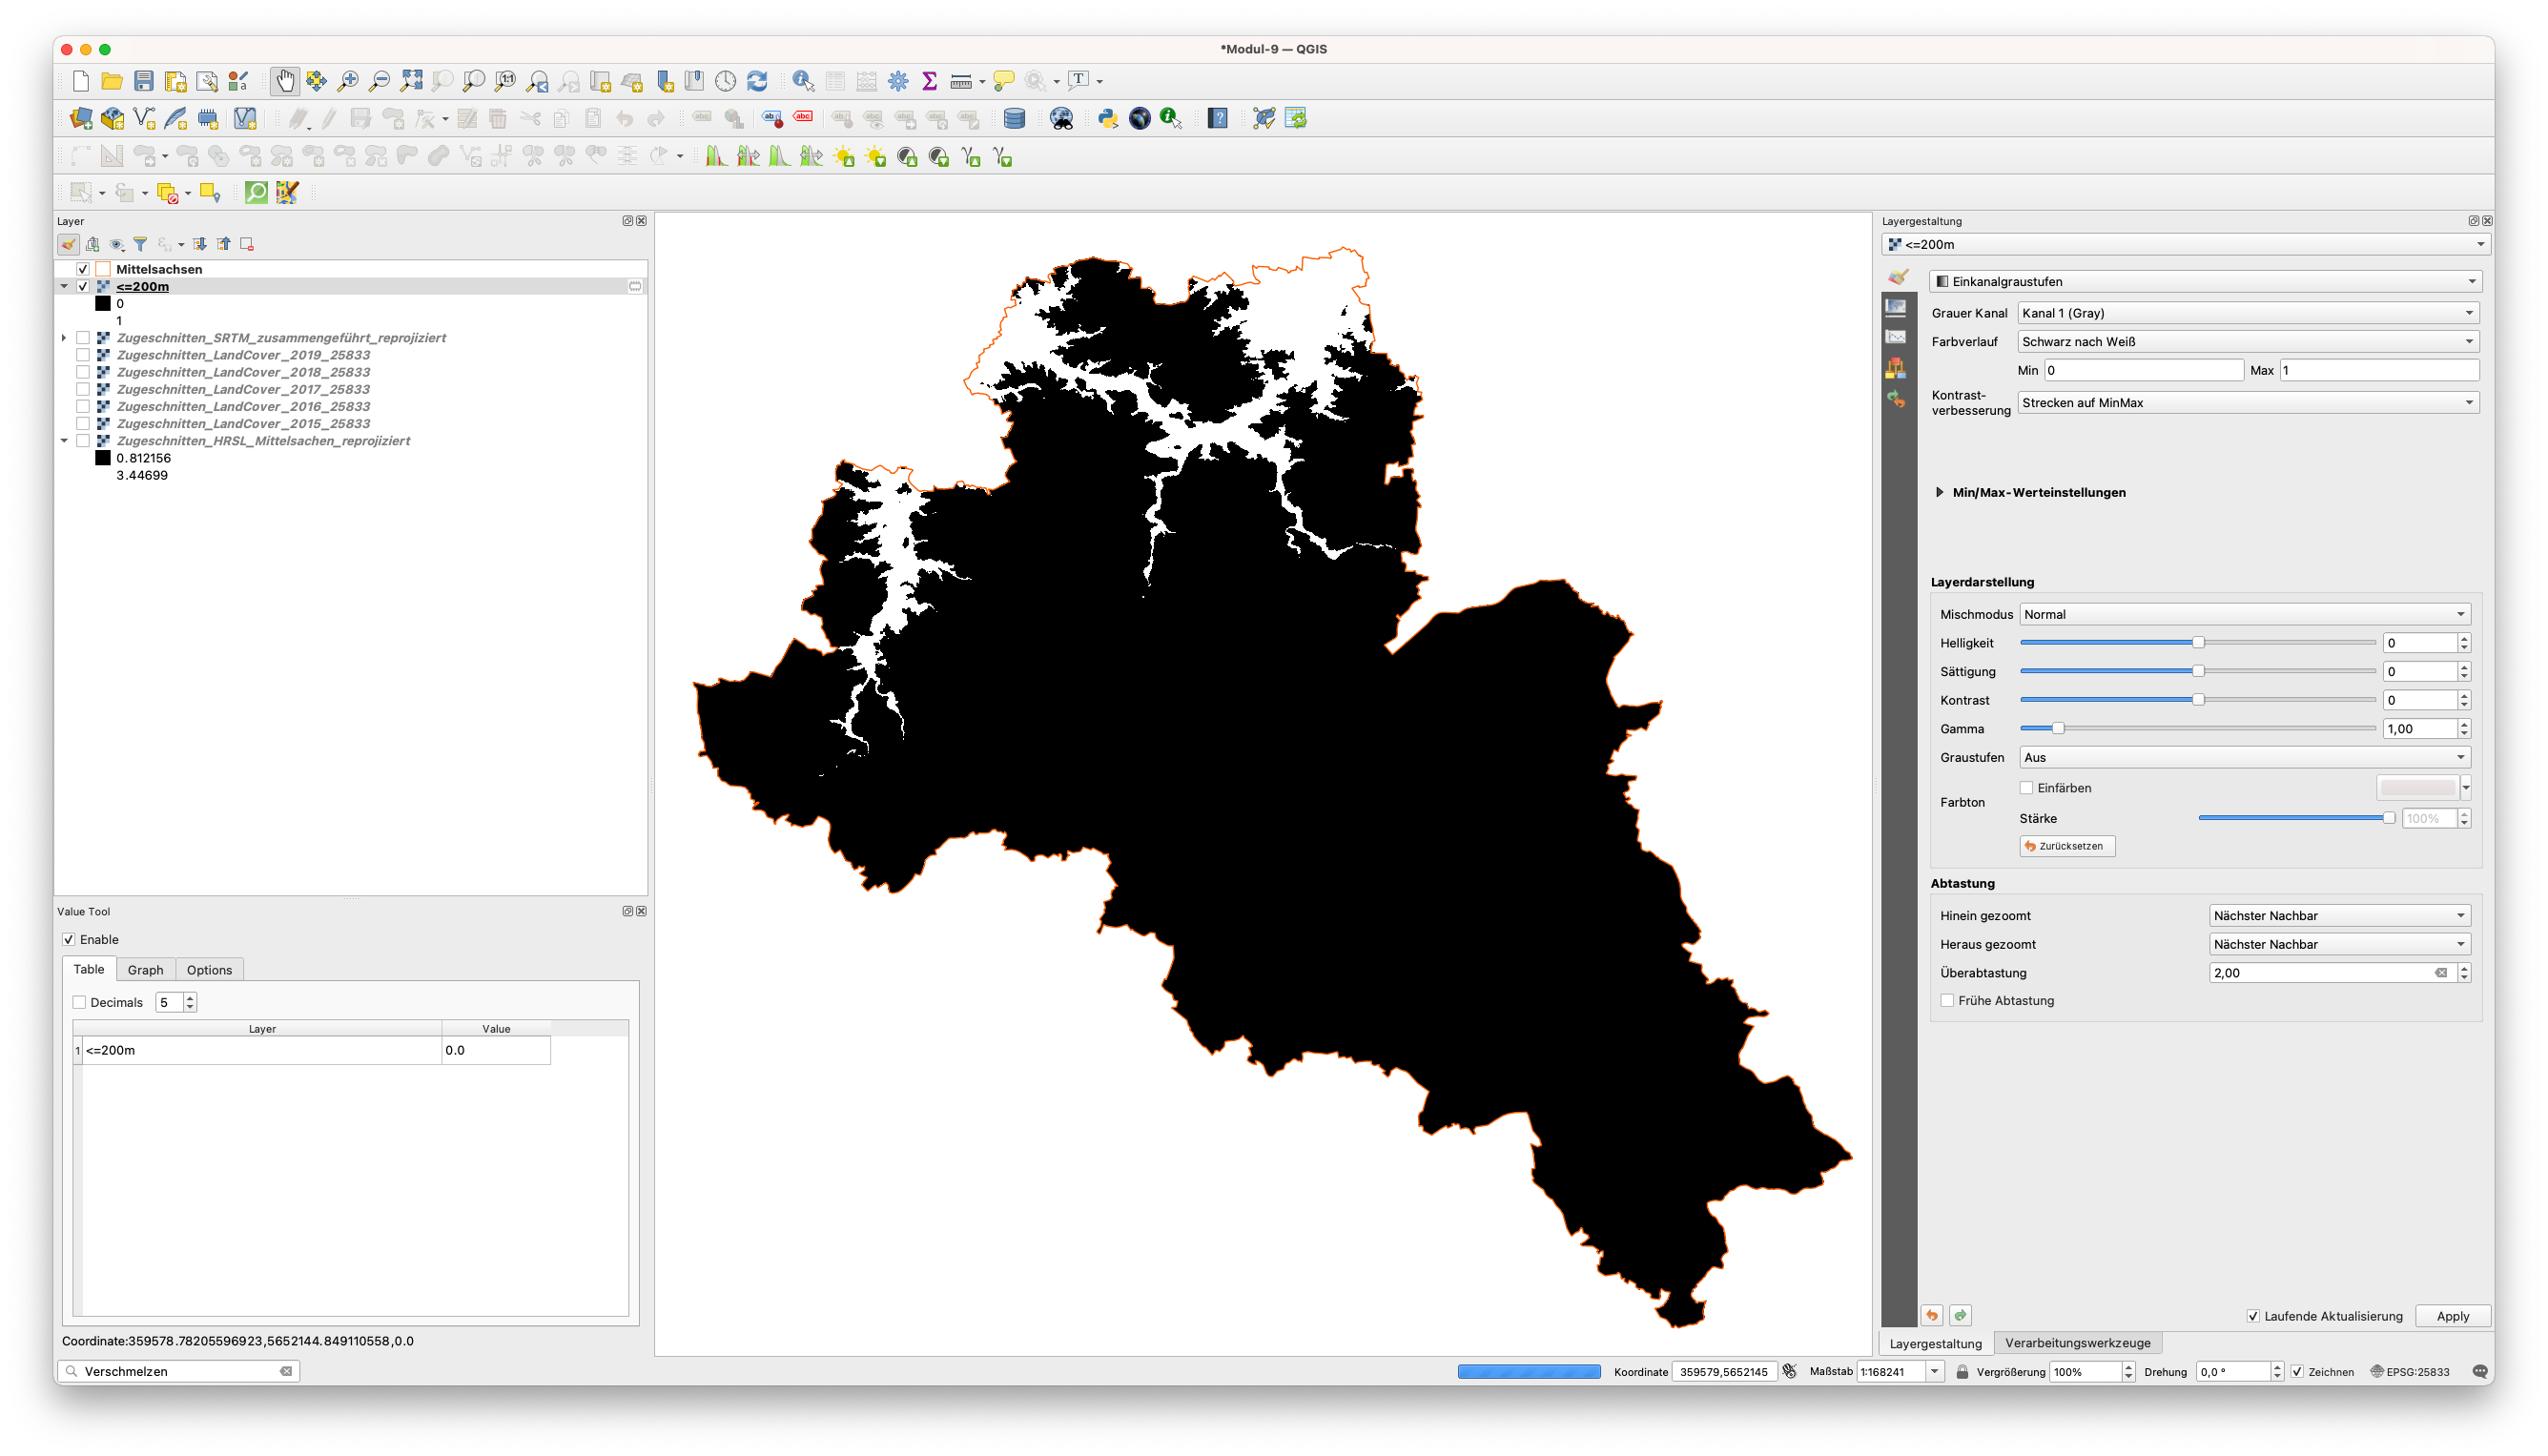Expand the SRTM layer tree node

[64, 338]
